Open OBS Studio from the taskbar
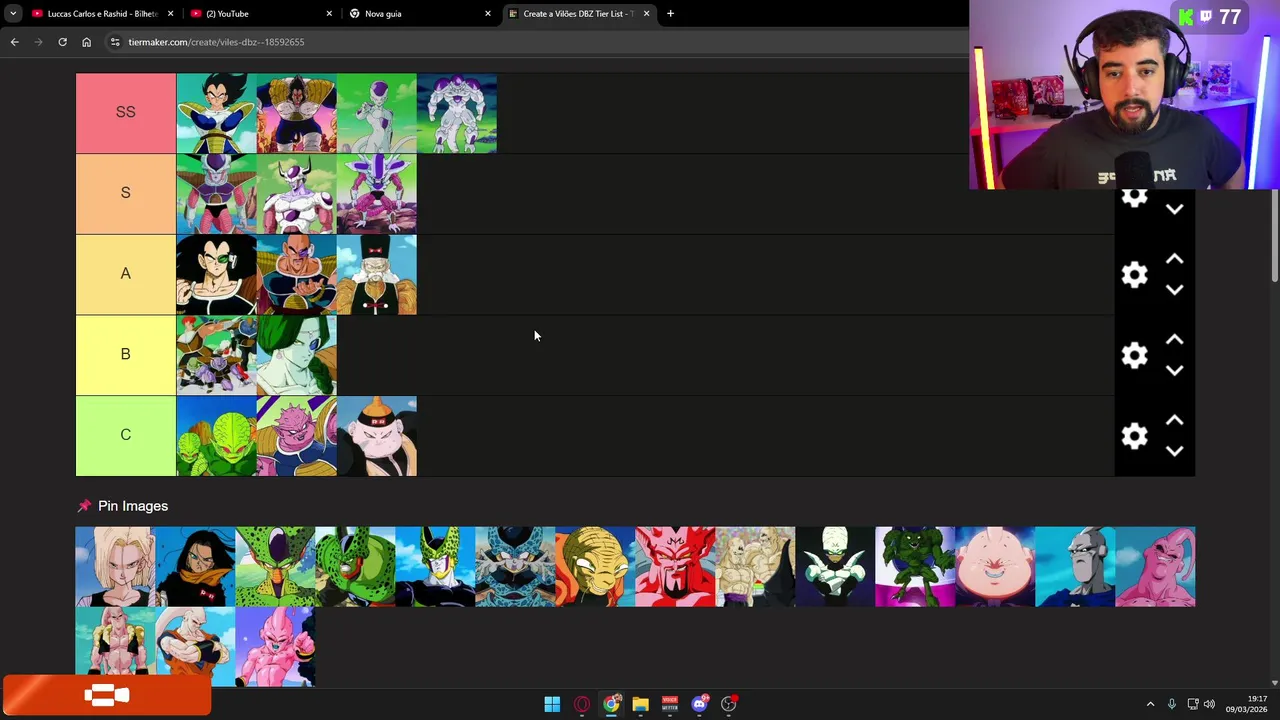Viewport: 1280px width, 720px height. point(728,704)
